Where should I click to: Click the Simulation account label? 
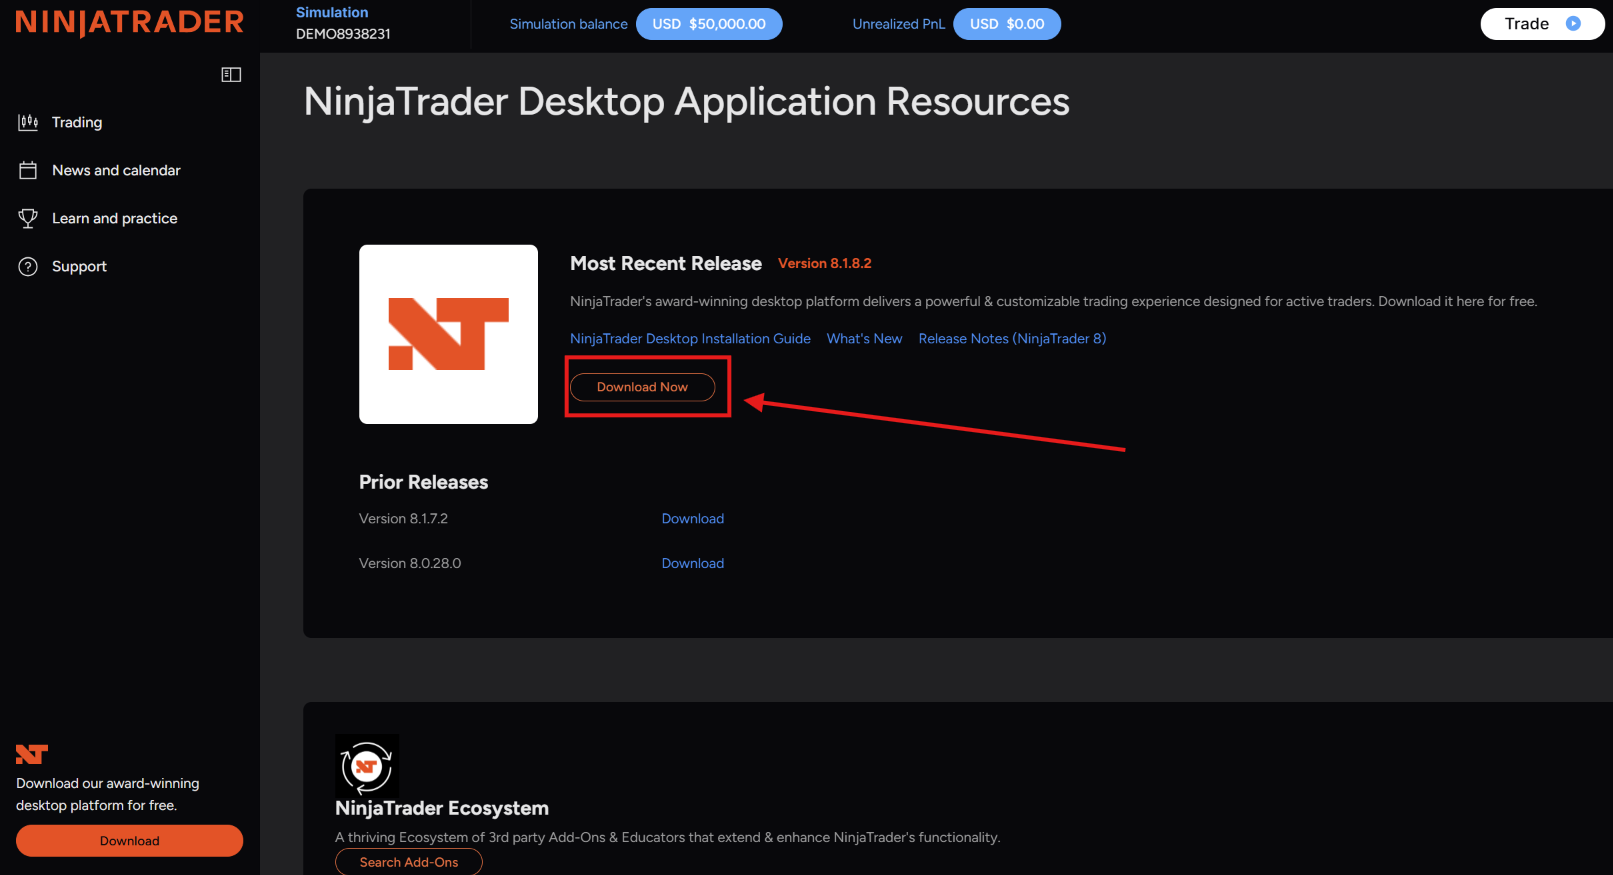coord(332,12)
